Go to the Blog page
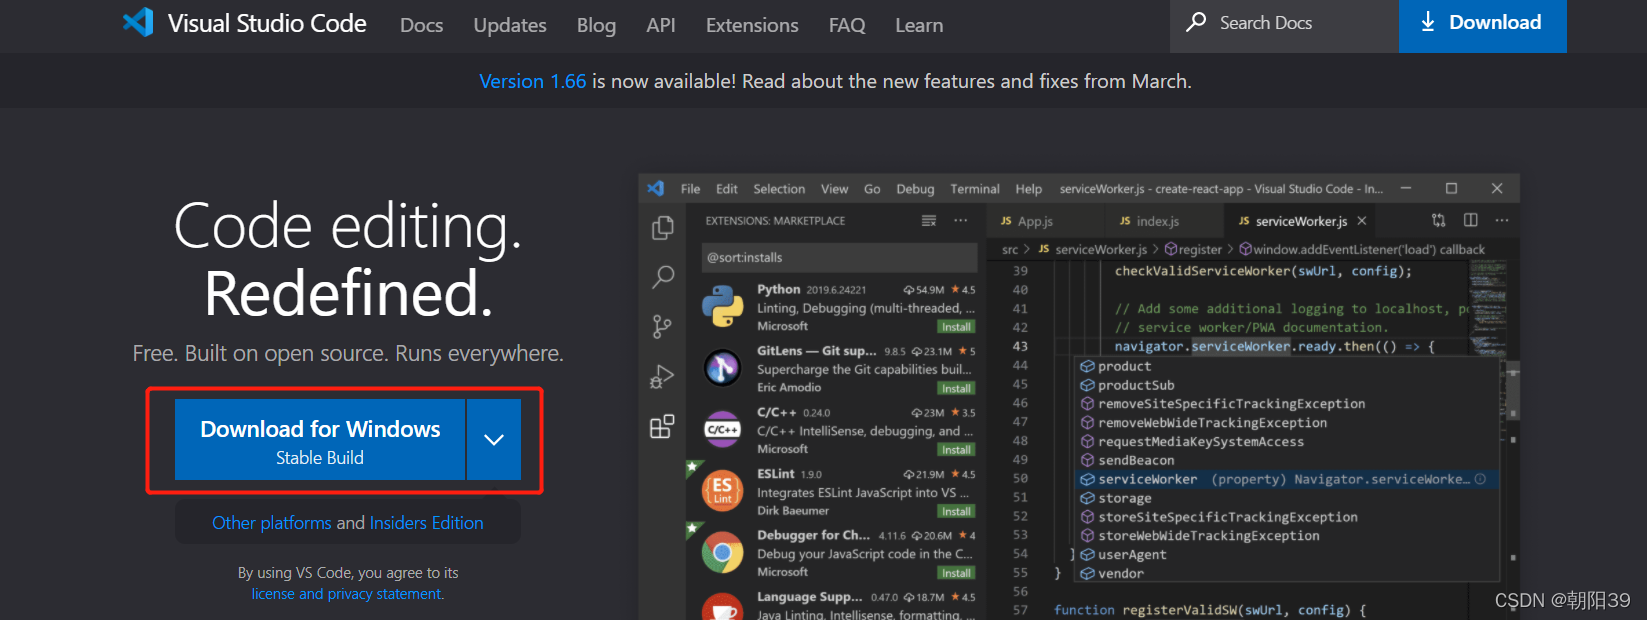The height and width of the screenshot is (620, 1647). click(596, 25)
